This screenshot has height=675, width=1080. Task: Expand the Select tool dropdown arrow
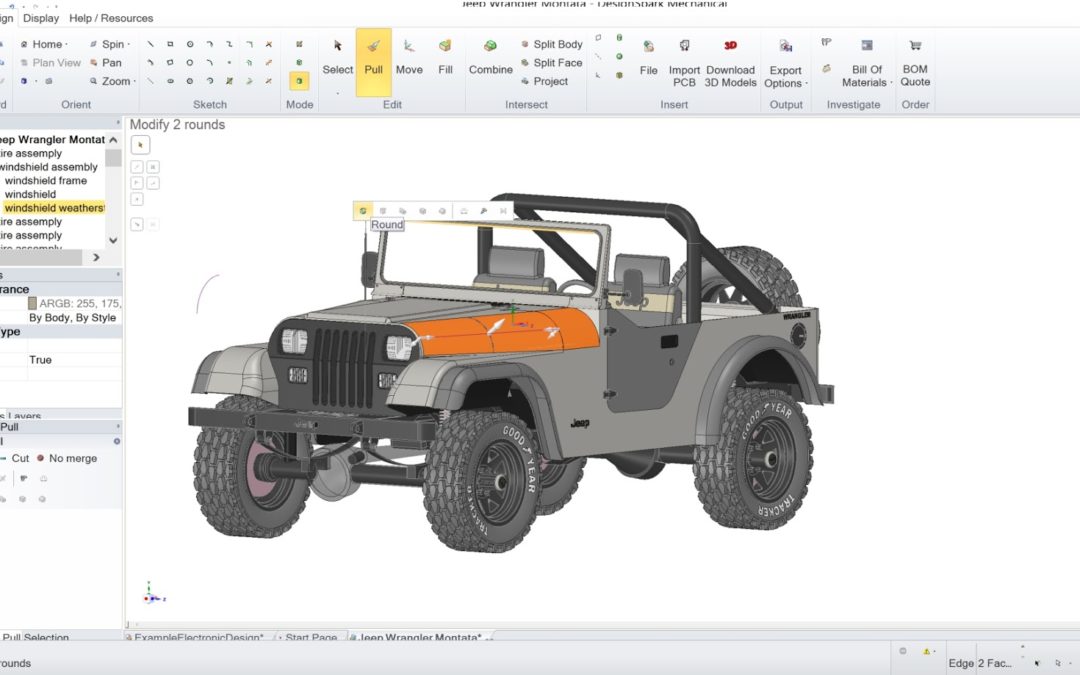click(338, 92)
